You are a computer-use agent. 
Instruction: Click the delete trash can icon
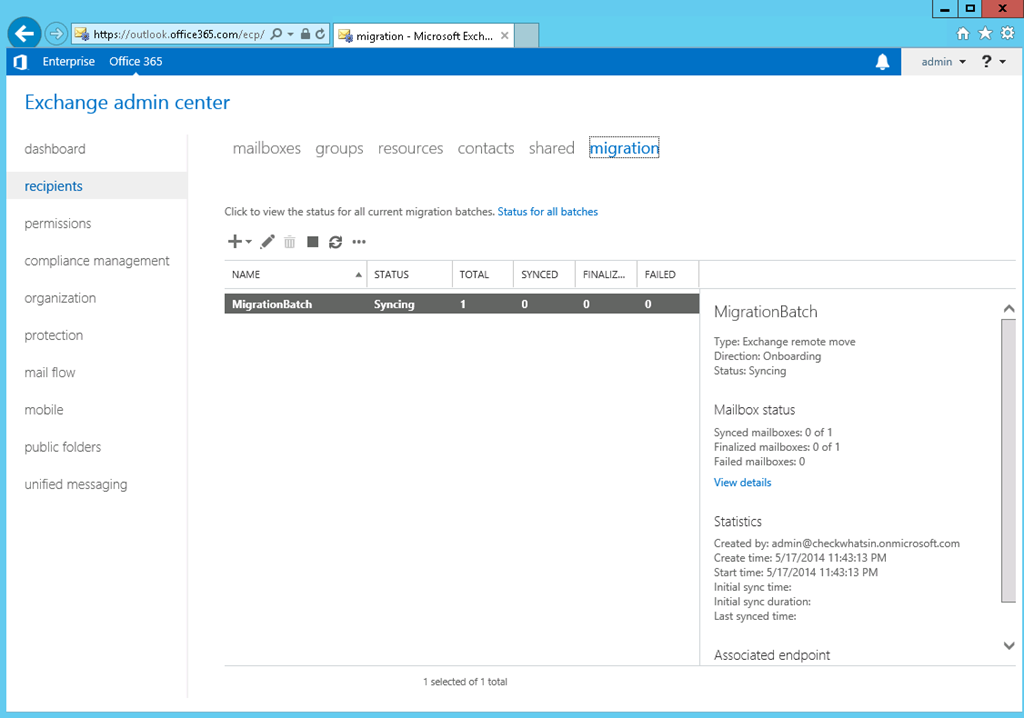point(289,242)
